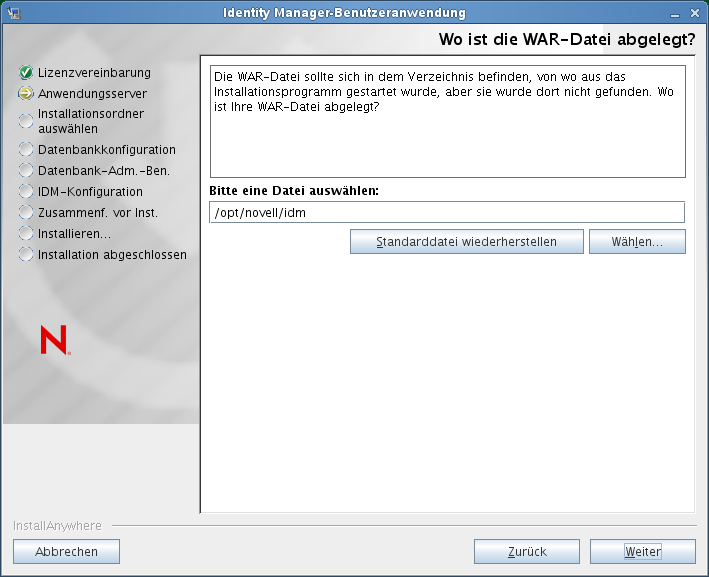Click the step circle beside Datenbank-Adm.-Ben.
Image resolution: width=709 pixels, height=577 pixels.
tap(26, 170)
